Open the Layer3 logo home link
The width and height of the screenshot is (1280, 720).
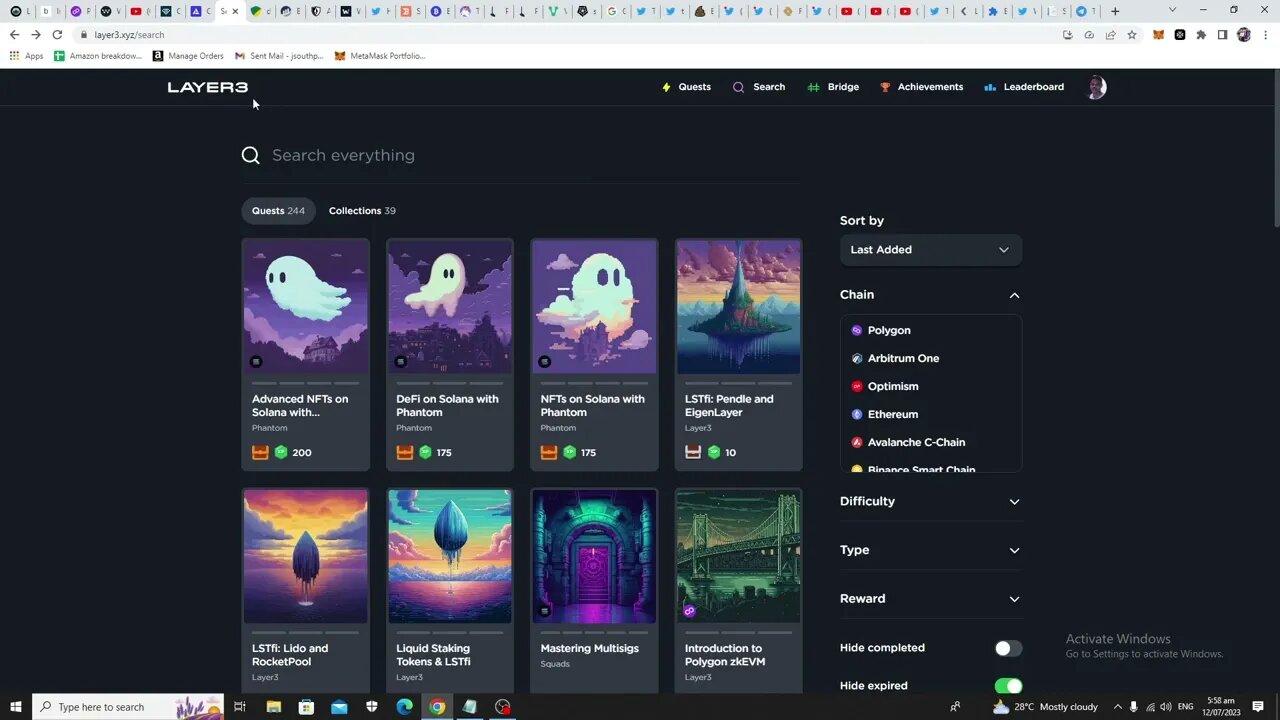pyautogui.click(x=208, y=87)
